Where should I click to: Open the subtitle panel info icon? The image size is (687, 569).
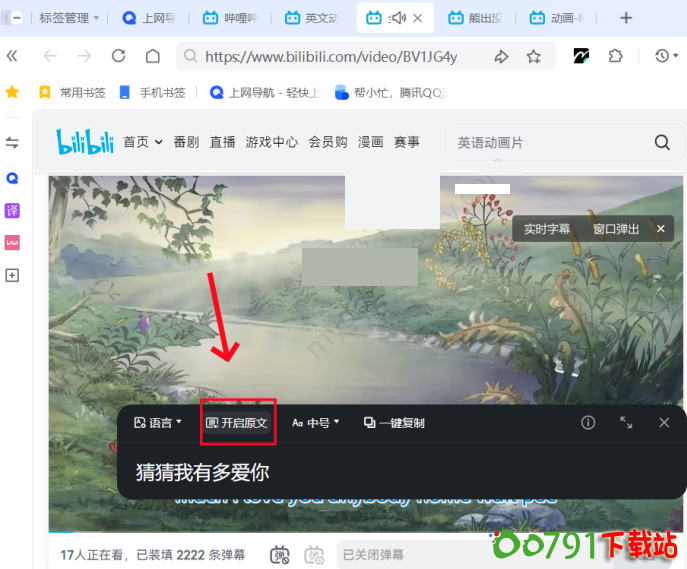tap(588, 423)
